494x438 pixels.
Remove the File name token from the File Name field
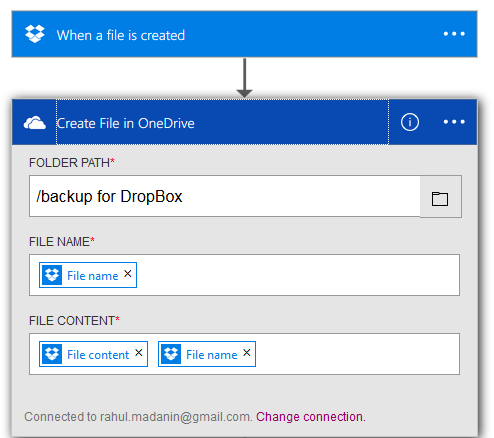pos(128,274)
